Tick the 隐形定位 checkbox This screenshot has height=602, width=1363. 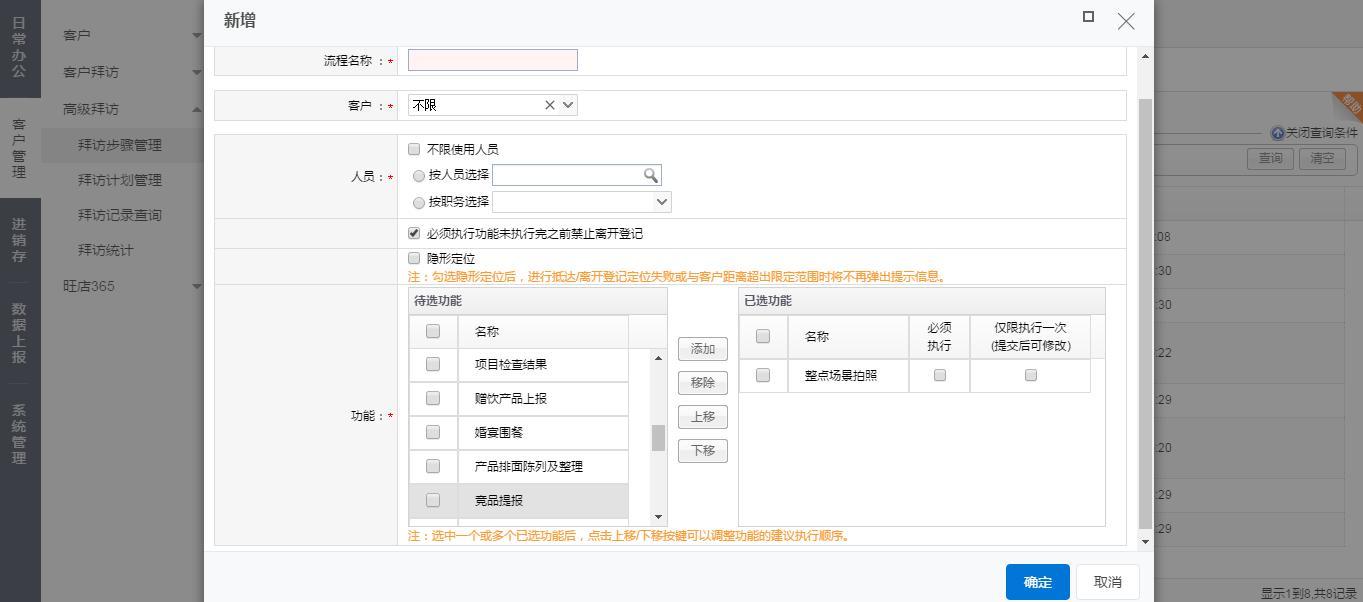pyautogui.click(x=414, y=258)
